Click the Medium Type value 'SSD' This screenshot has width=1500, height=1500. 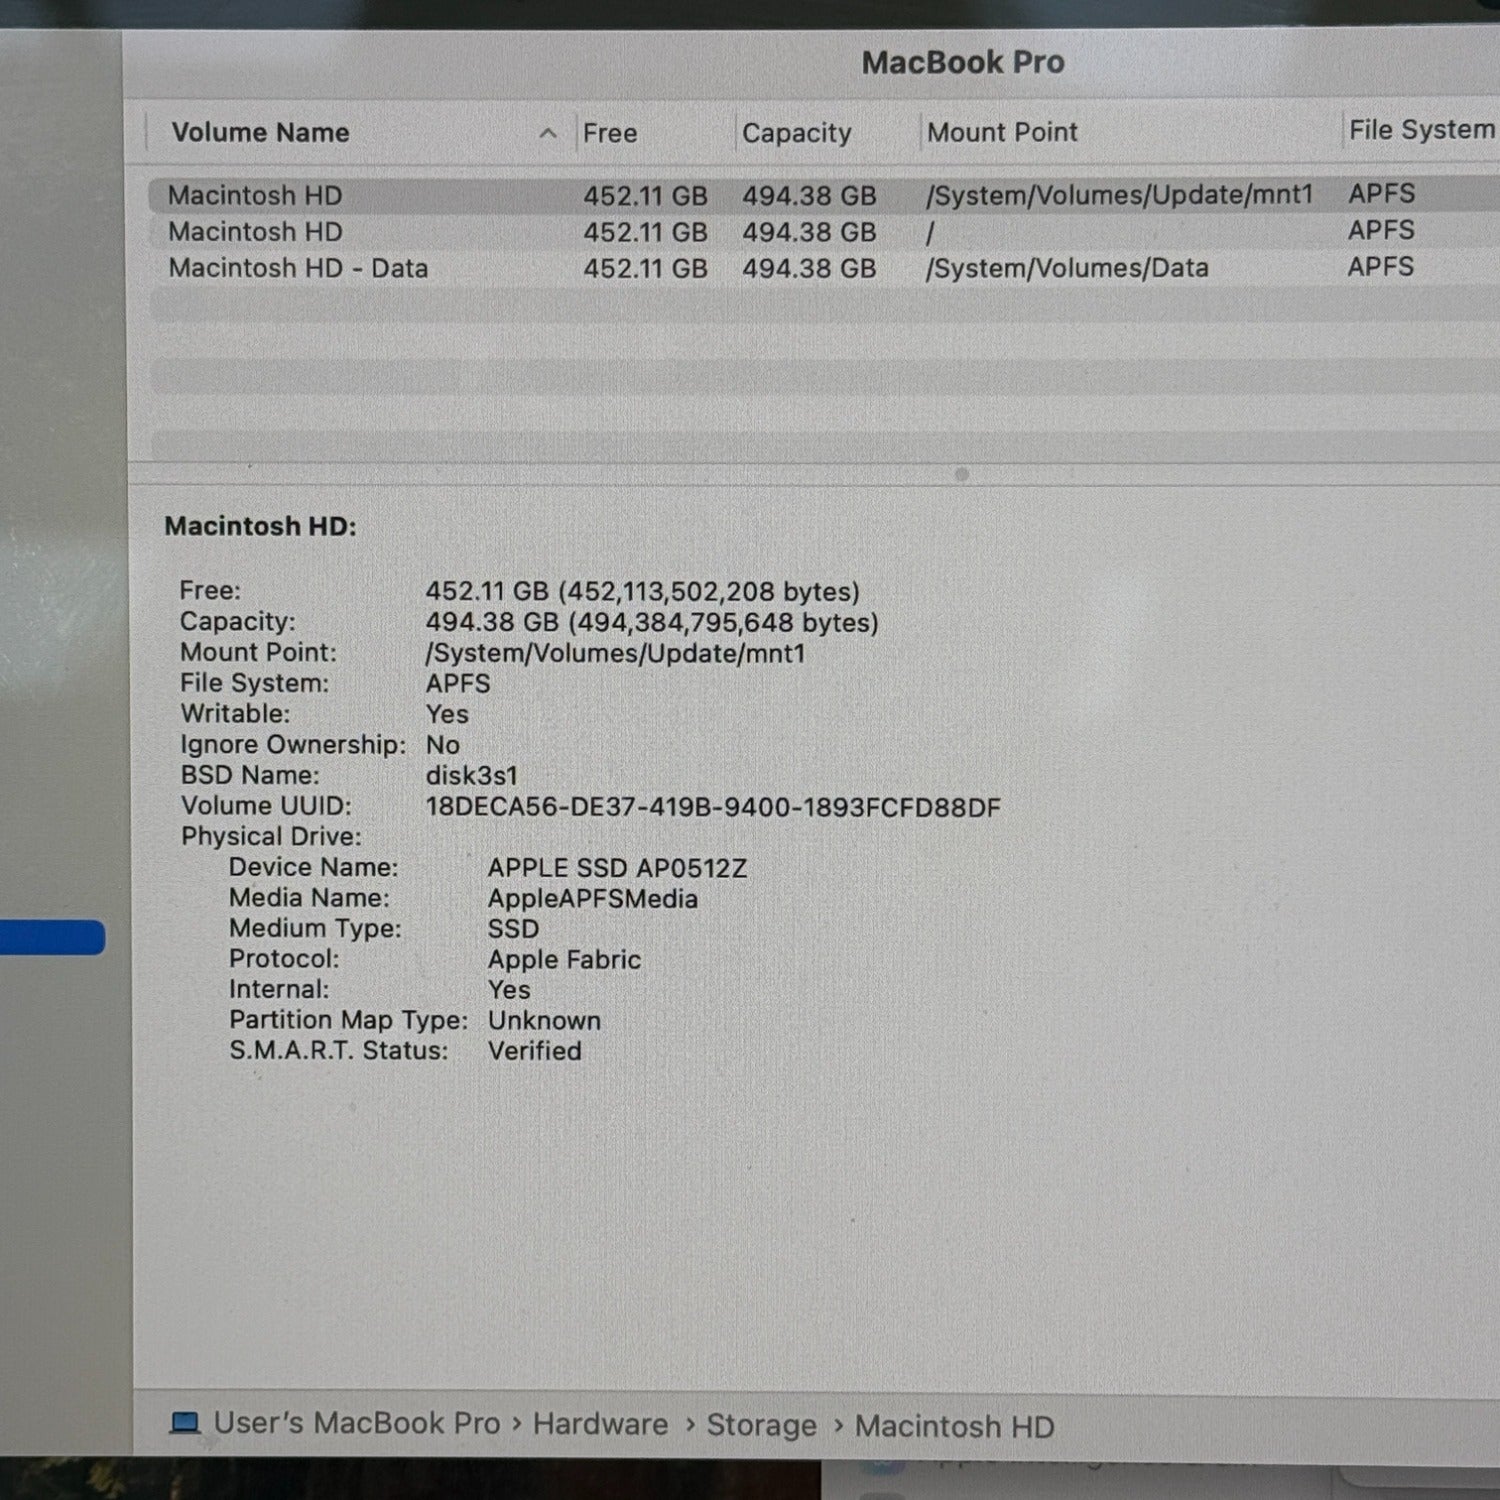pyautogui.click(x=513, y=929)
